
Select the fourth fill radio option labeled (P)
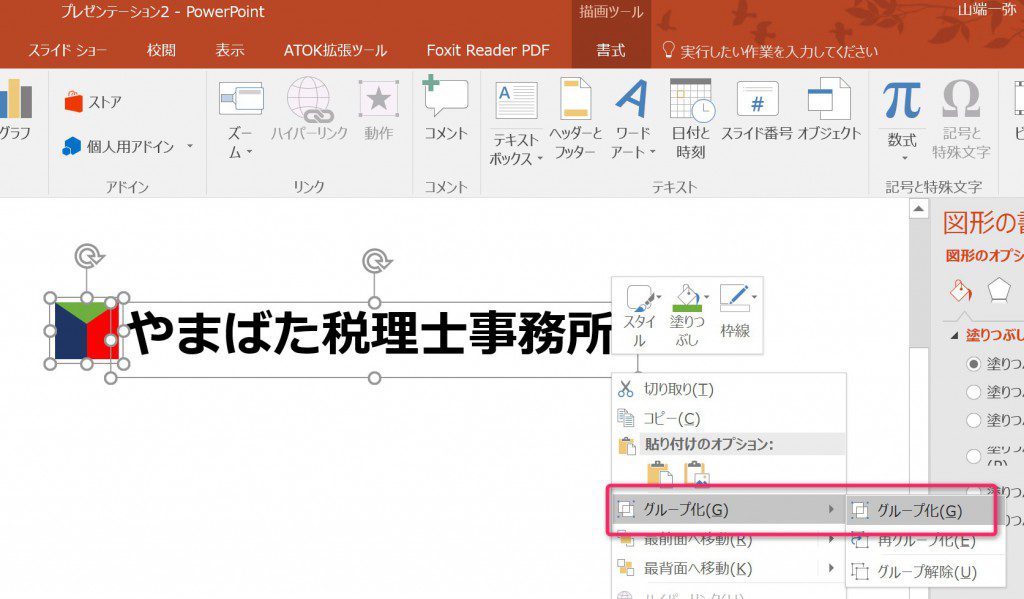[x=973, y=455]
